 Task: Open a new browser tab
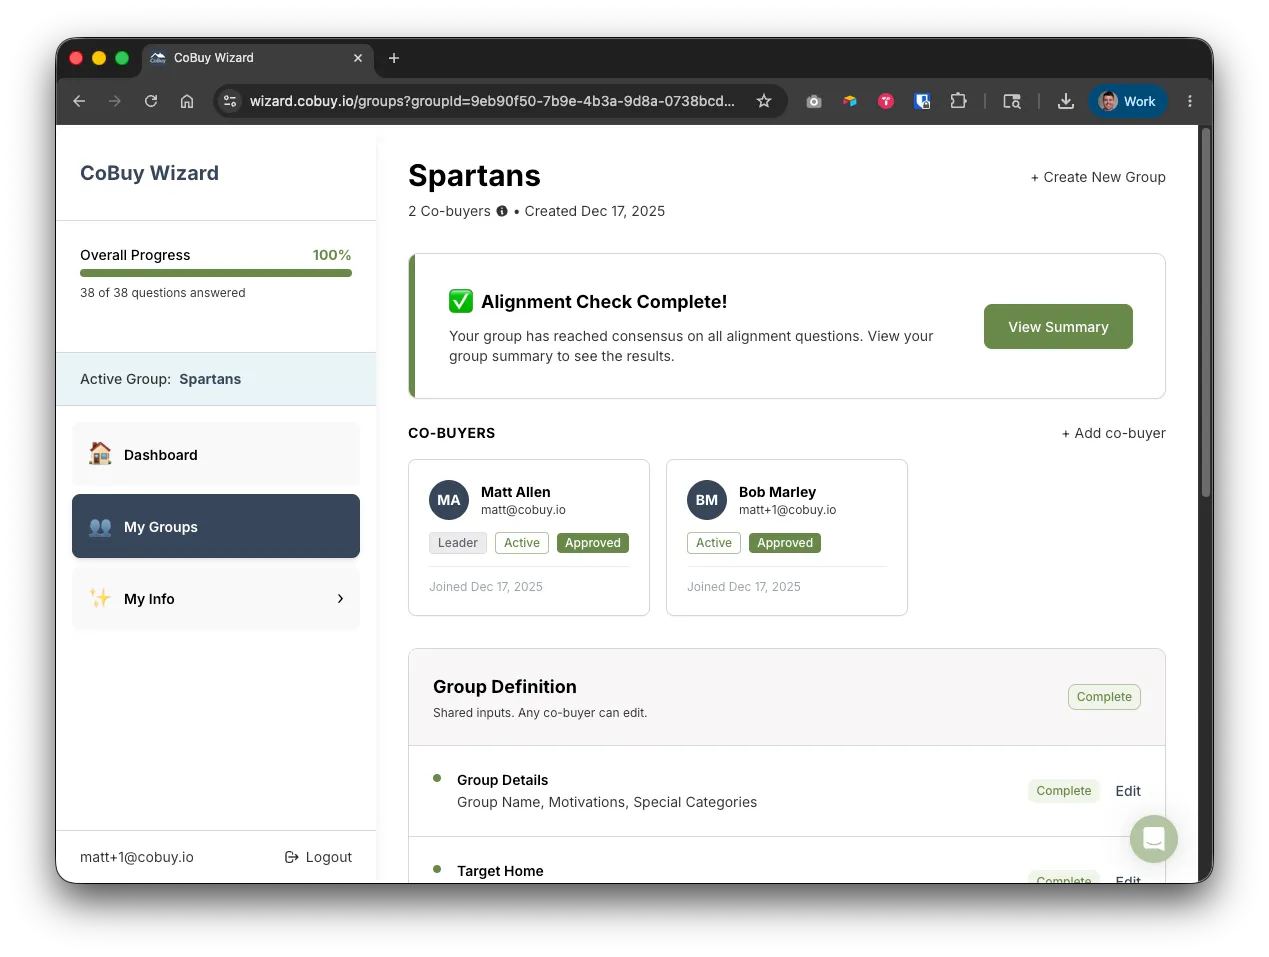(x=394, y=58)
